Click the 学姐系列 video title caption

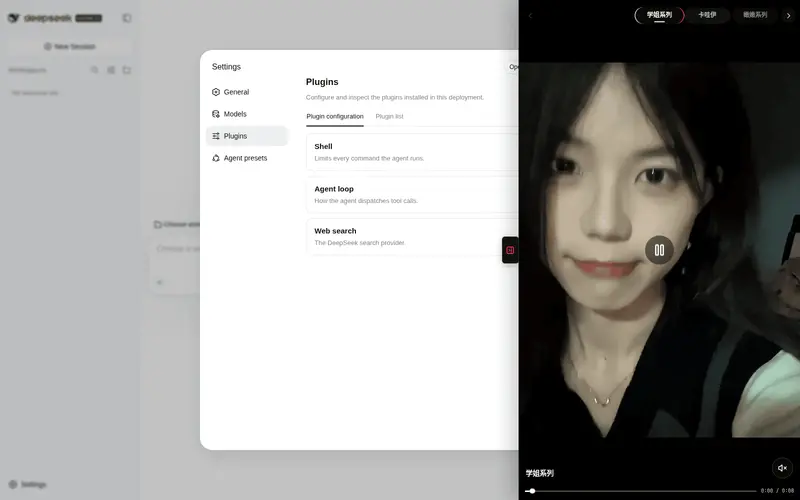pos(540,473)
